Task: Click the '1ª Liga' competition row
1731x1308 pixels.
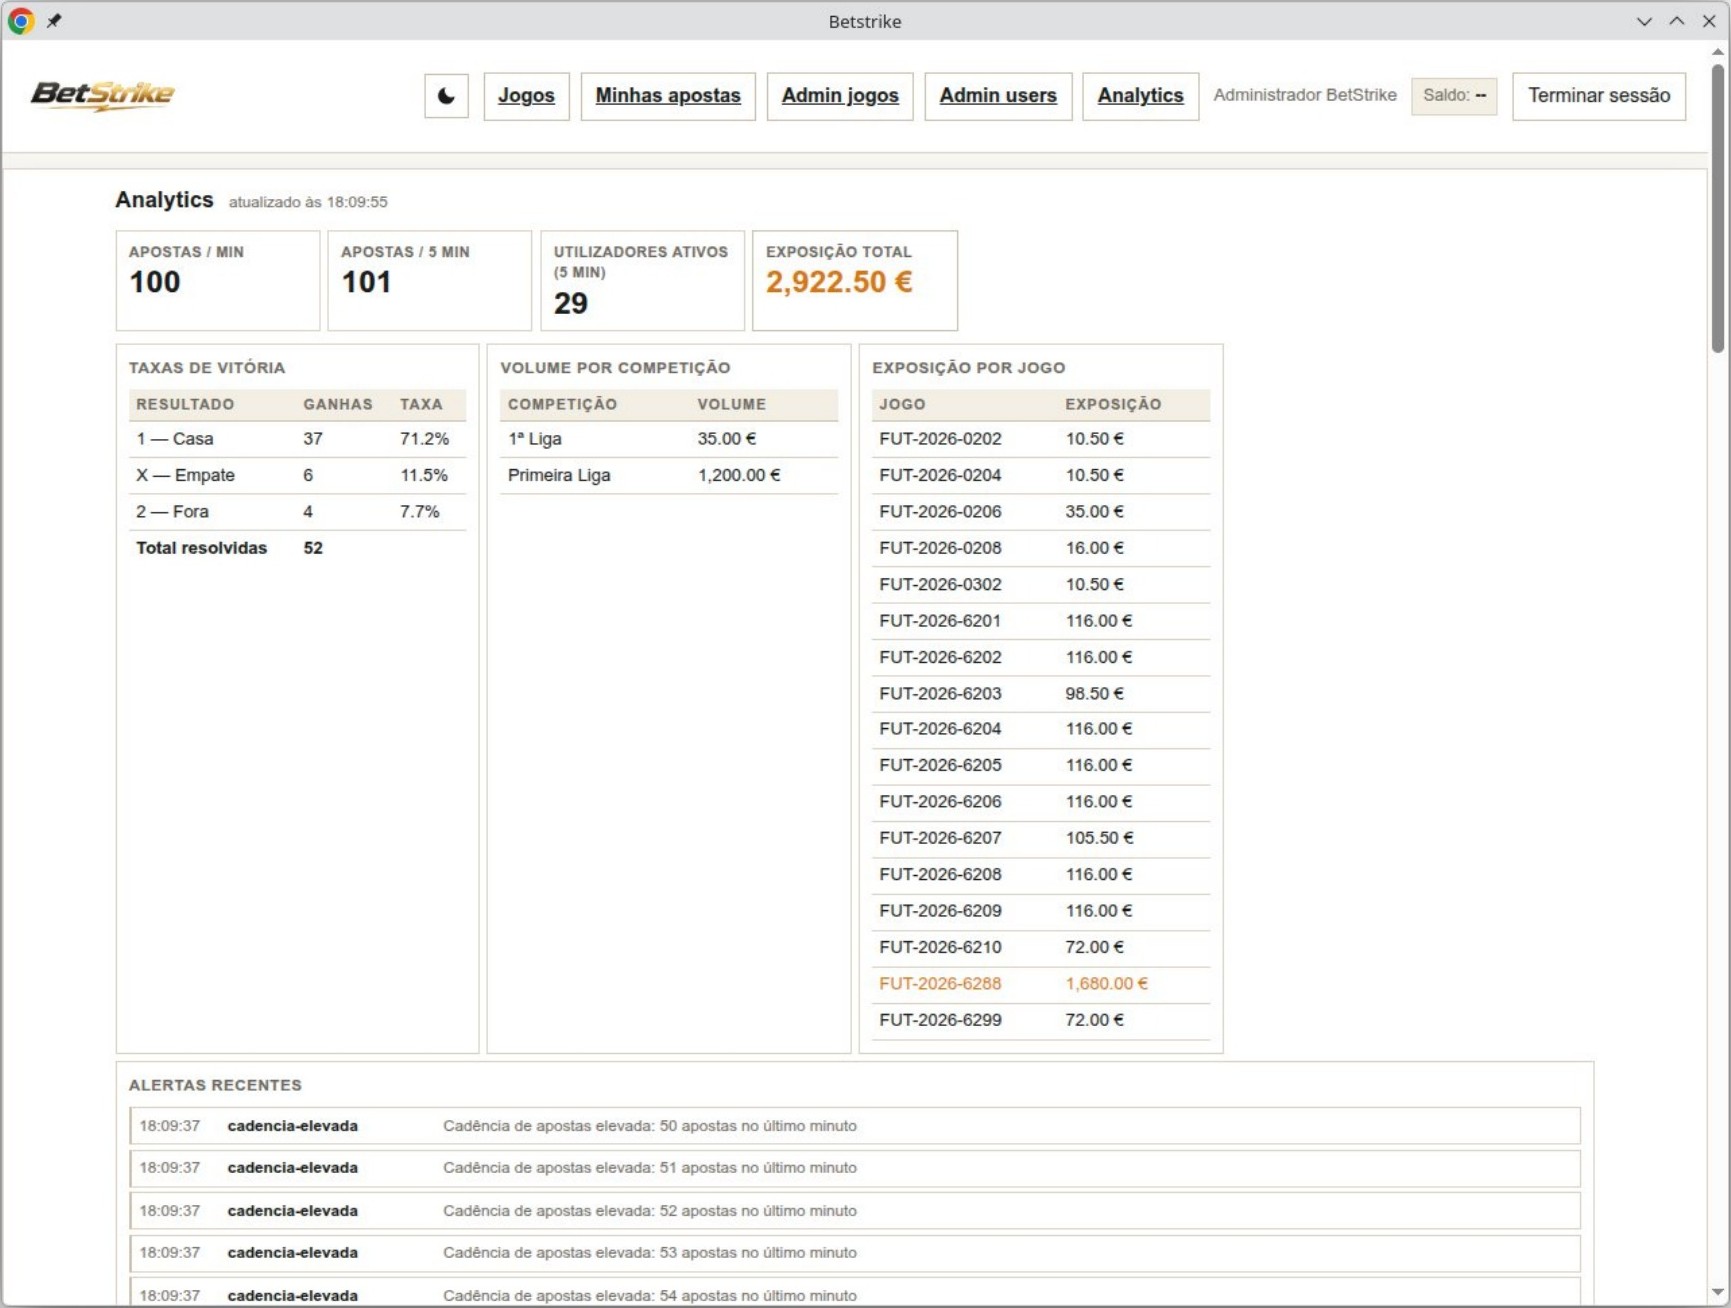Action: coord(669,439)
